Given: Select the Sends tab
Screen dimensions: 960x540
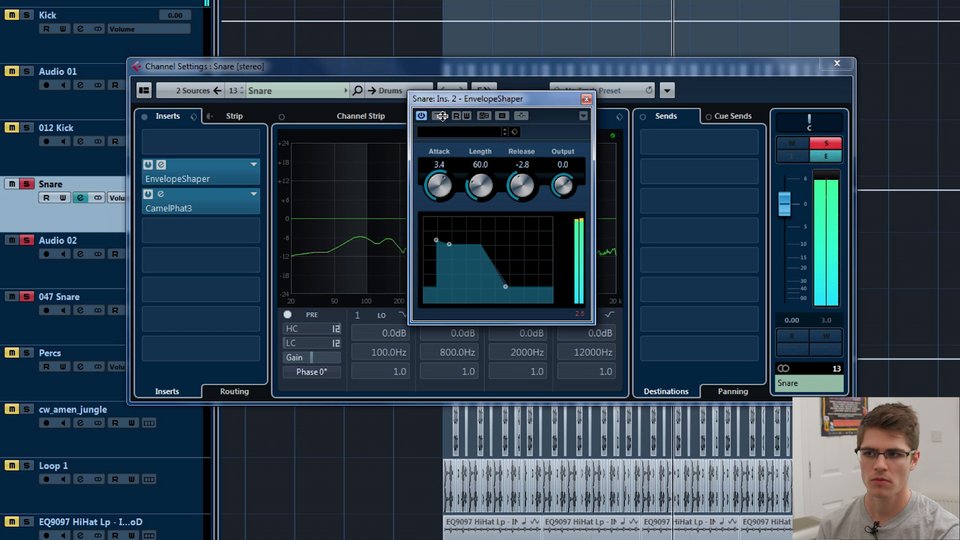Looking at the screenshot, I should [666, 116].
